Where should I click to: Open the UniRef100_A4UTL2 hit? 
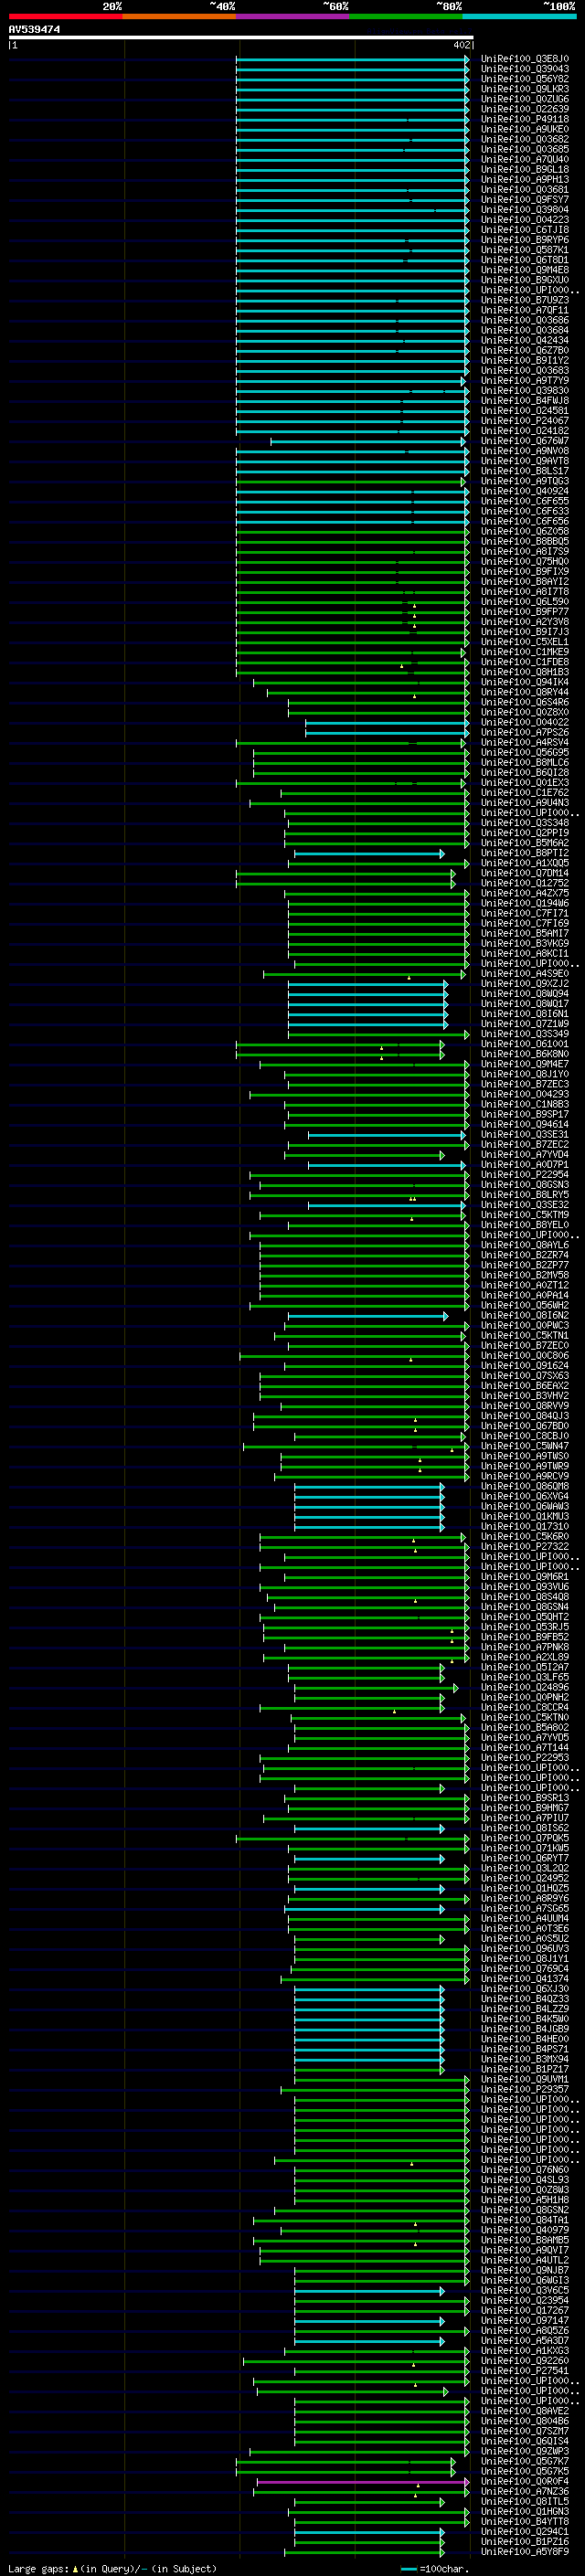click(x=525, y=2260)
